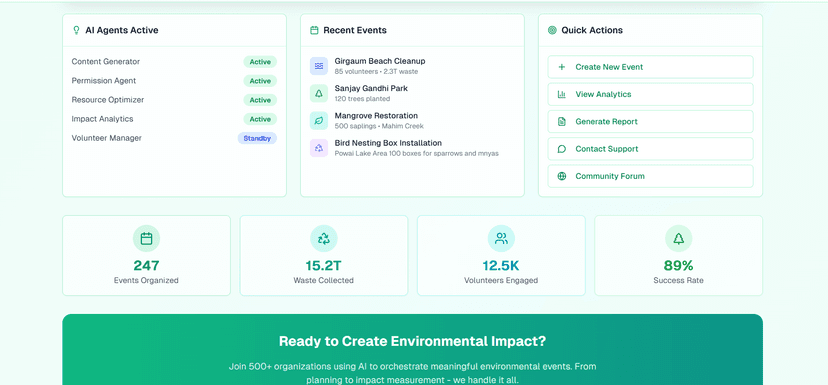Go to Community Forum
828x385 pixels.
(x=650, y=176)
